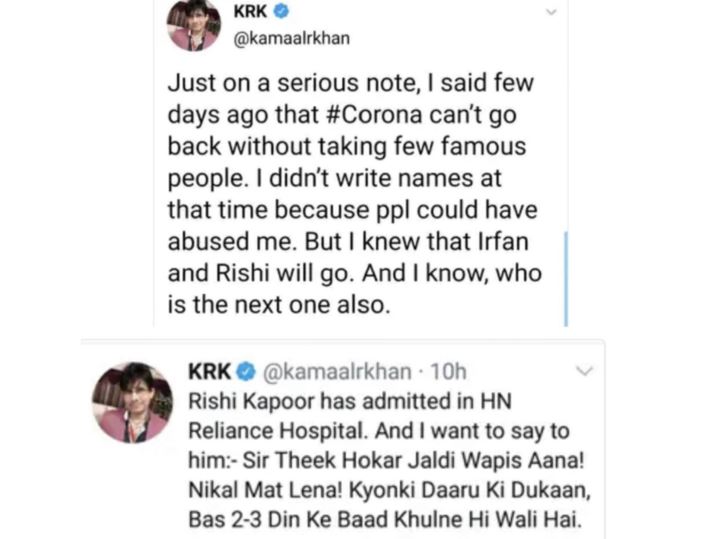Screen dimensions: 723x539
Task: Click the line ending 'Khulne Hi Wali Hai.'
Action: pyautogui.click(x=385, y=520)
